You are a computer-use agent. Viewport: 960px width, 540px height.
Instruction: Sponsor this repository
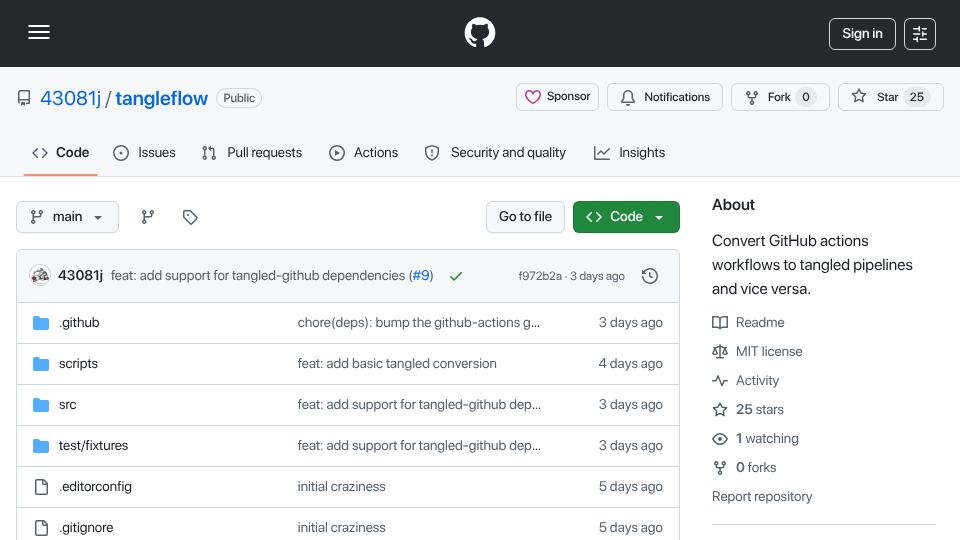[557, 97]
